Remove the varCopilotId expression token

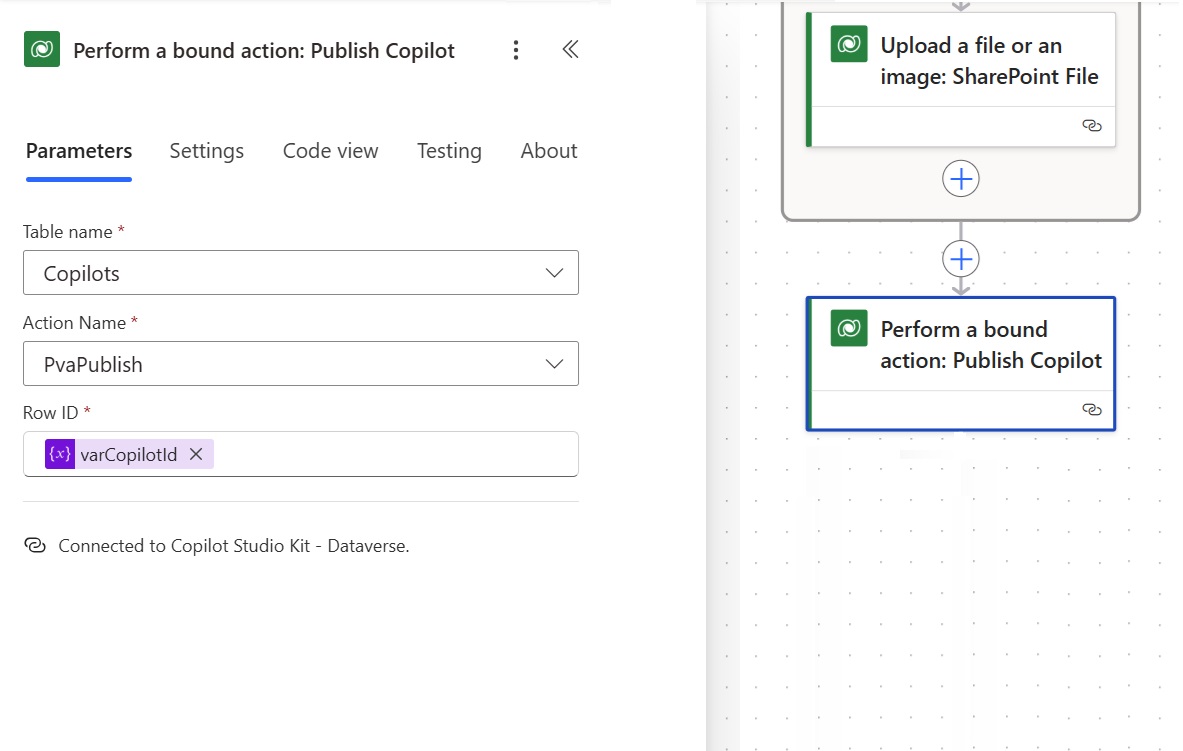196,453
